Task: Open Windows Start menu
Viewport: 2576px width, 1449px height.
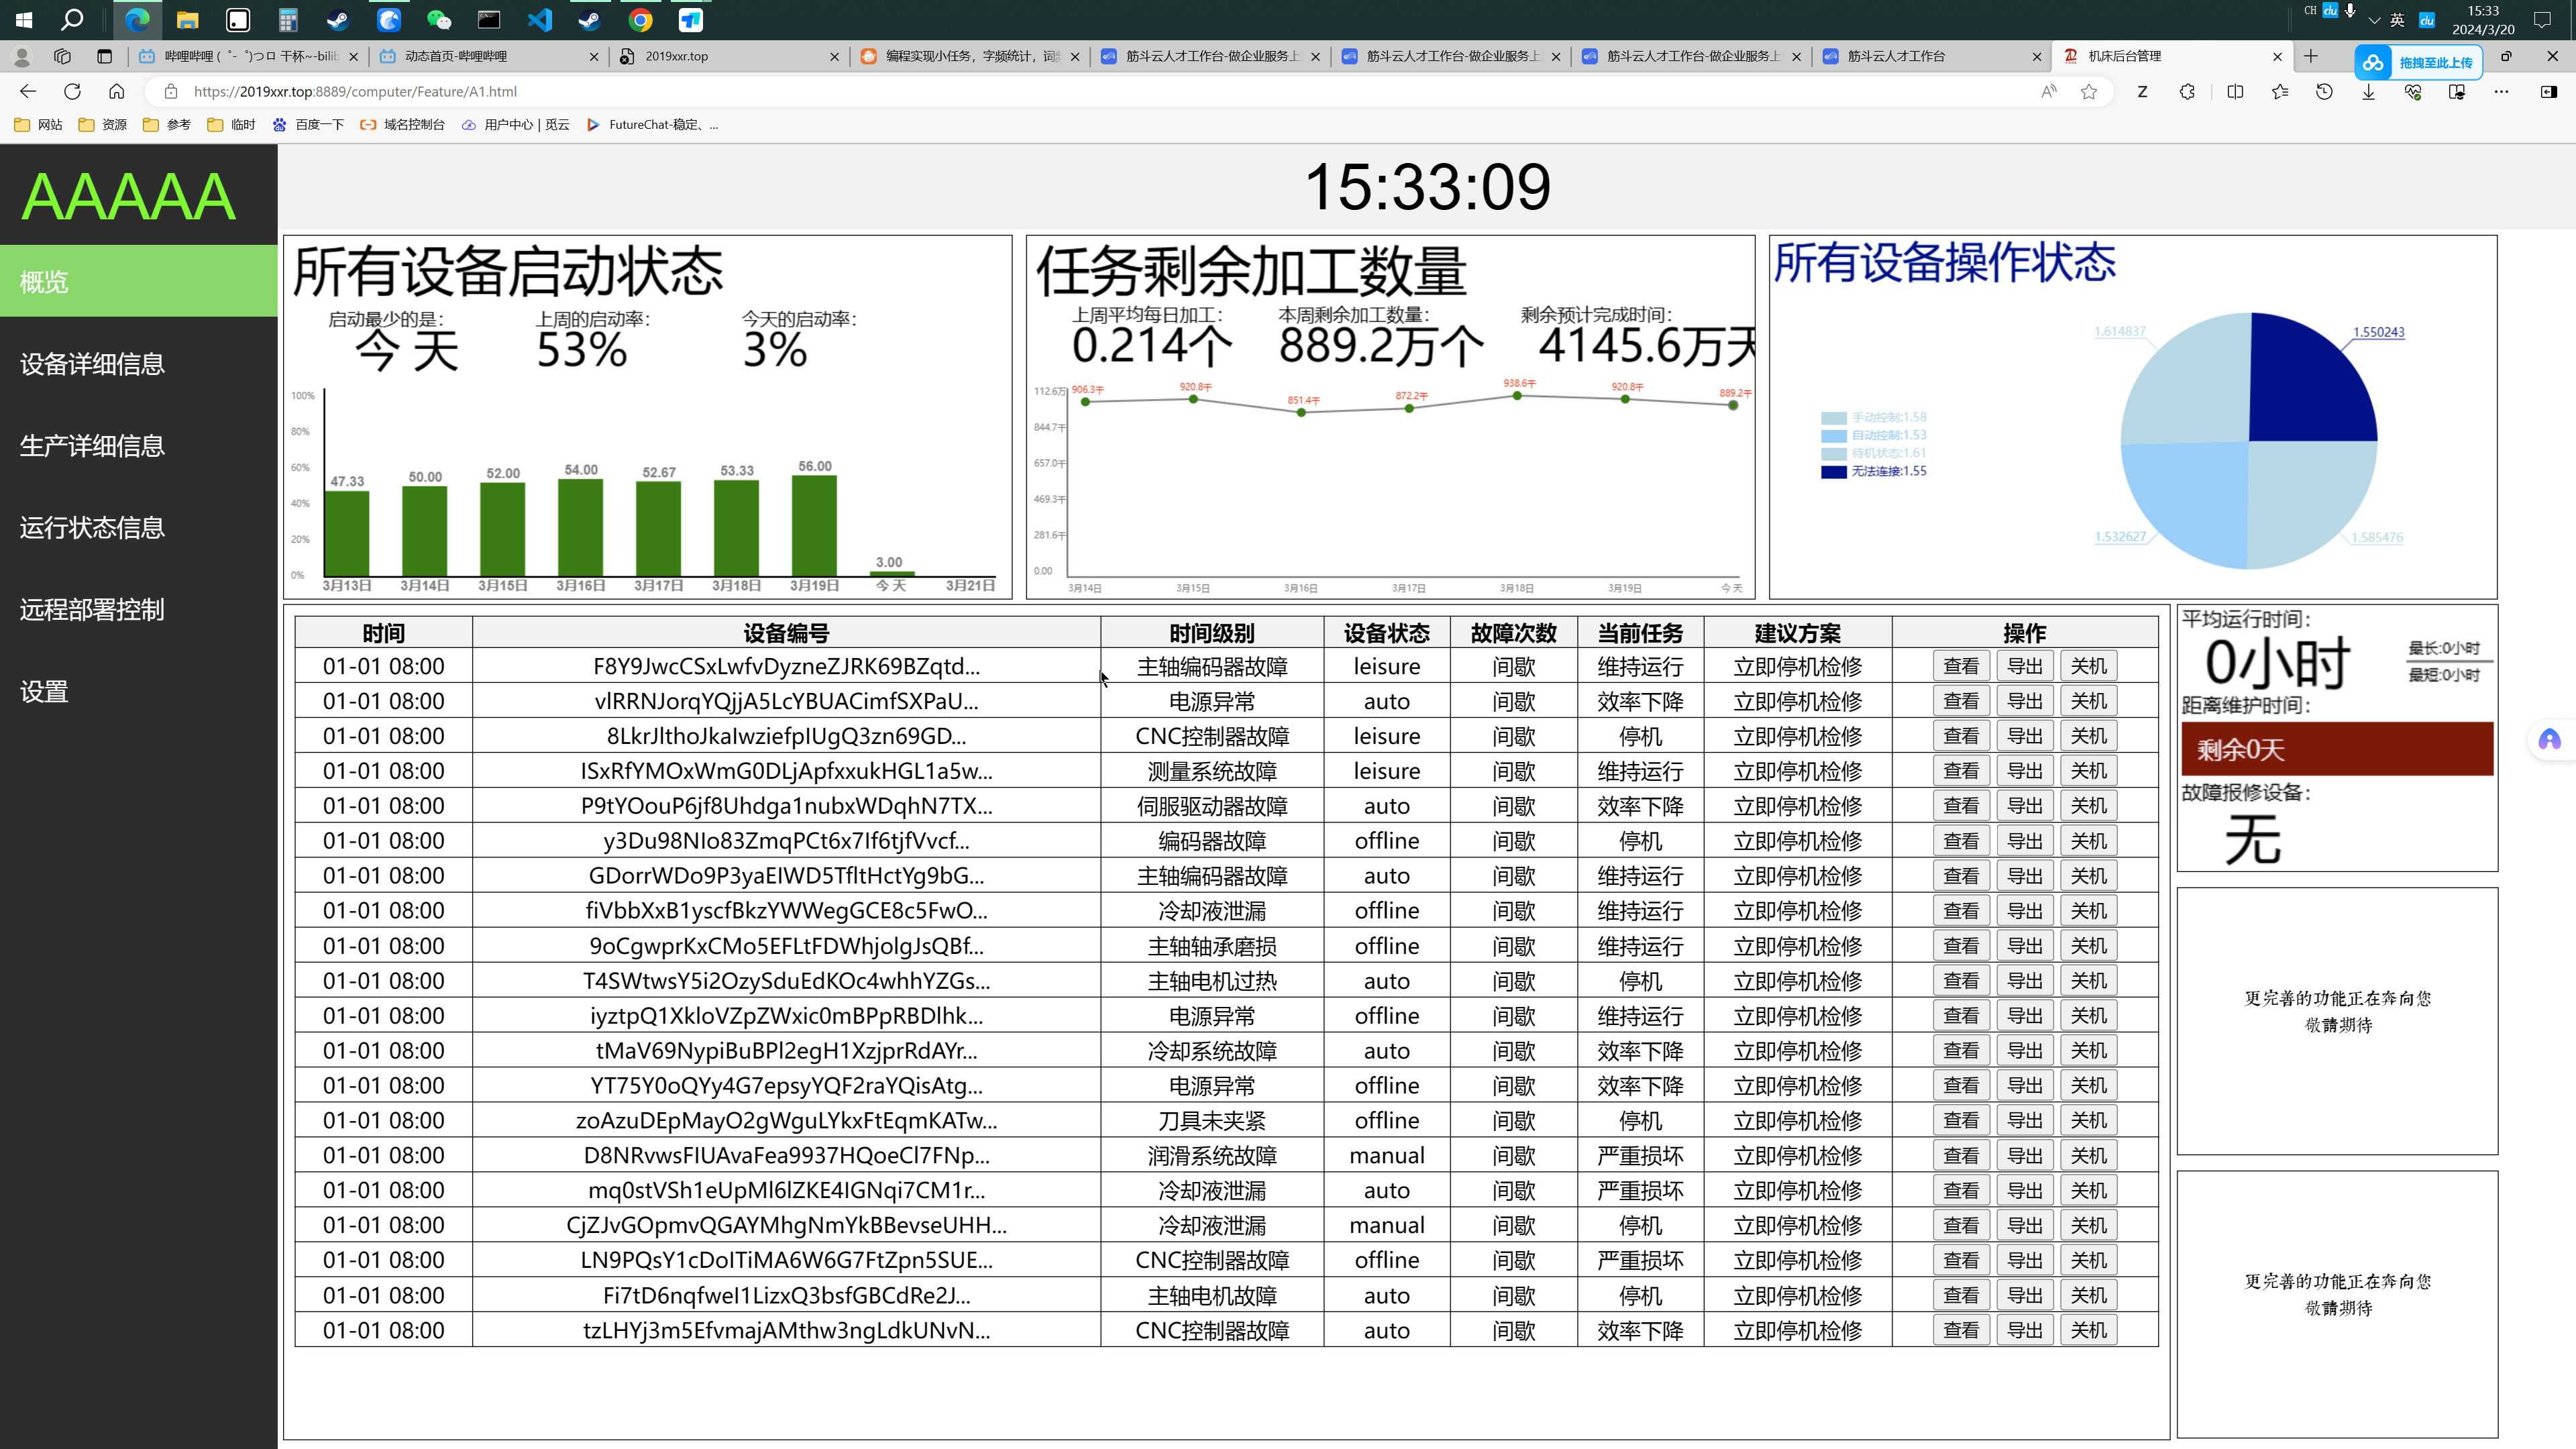Action: point(24,19)
